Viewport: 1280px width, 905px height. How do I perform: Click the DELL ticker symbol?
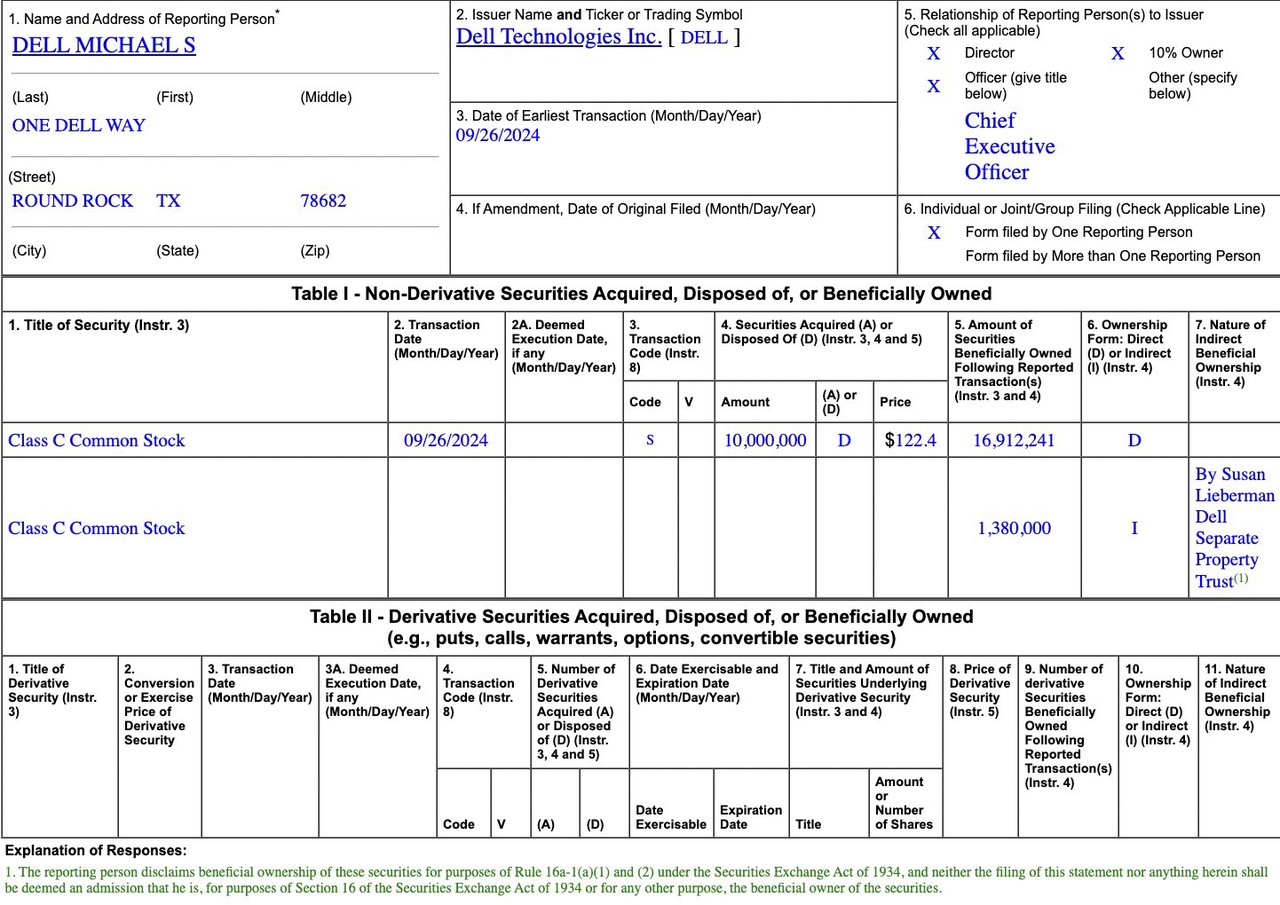704,38
